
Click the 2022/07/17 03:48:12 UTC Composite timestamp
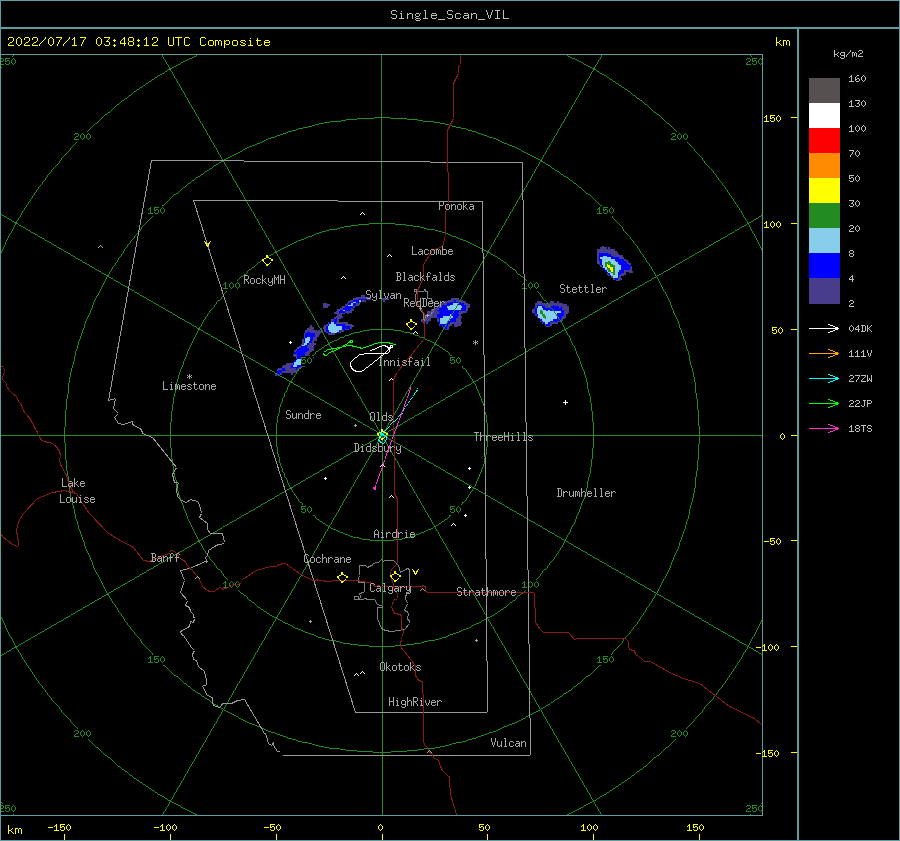click(138, 42)
